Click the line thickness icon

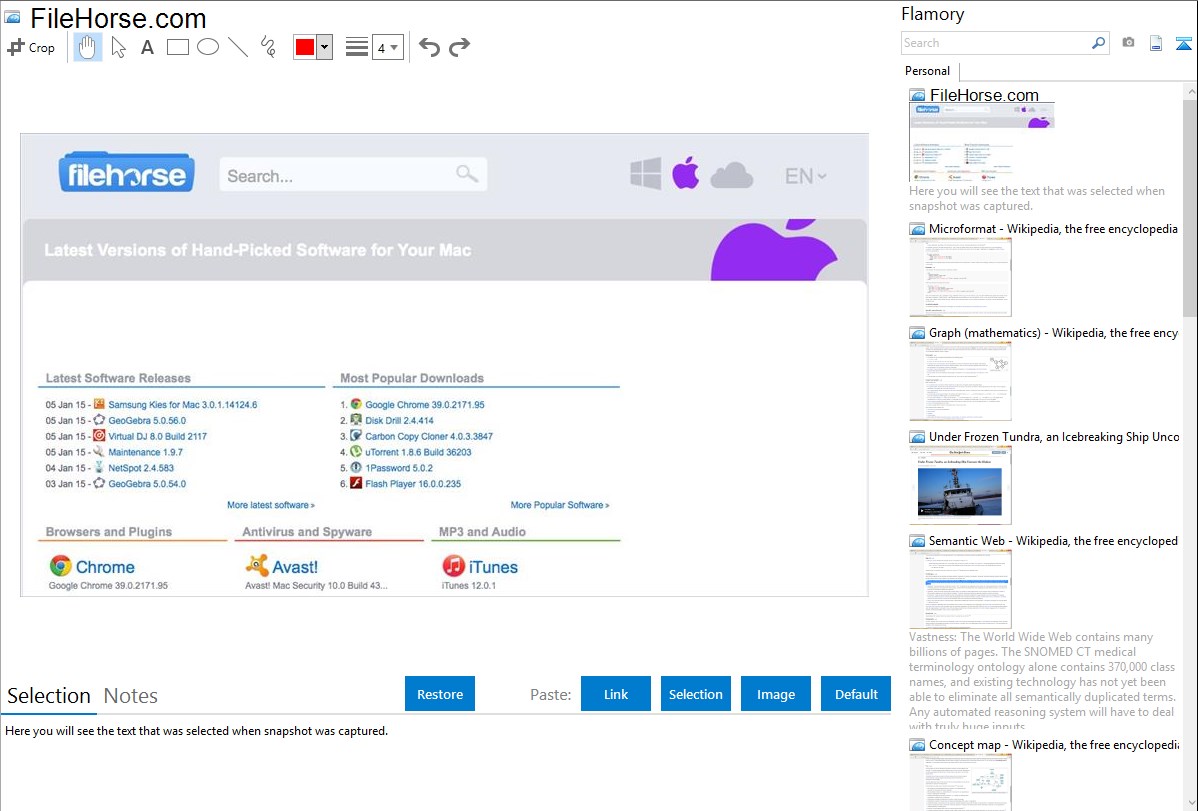point(357,47)
